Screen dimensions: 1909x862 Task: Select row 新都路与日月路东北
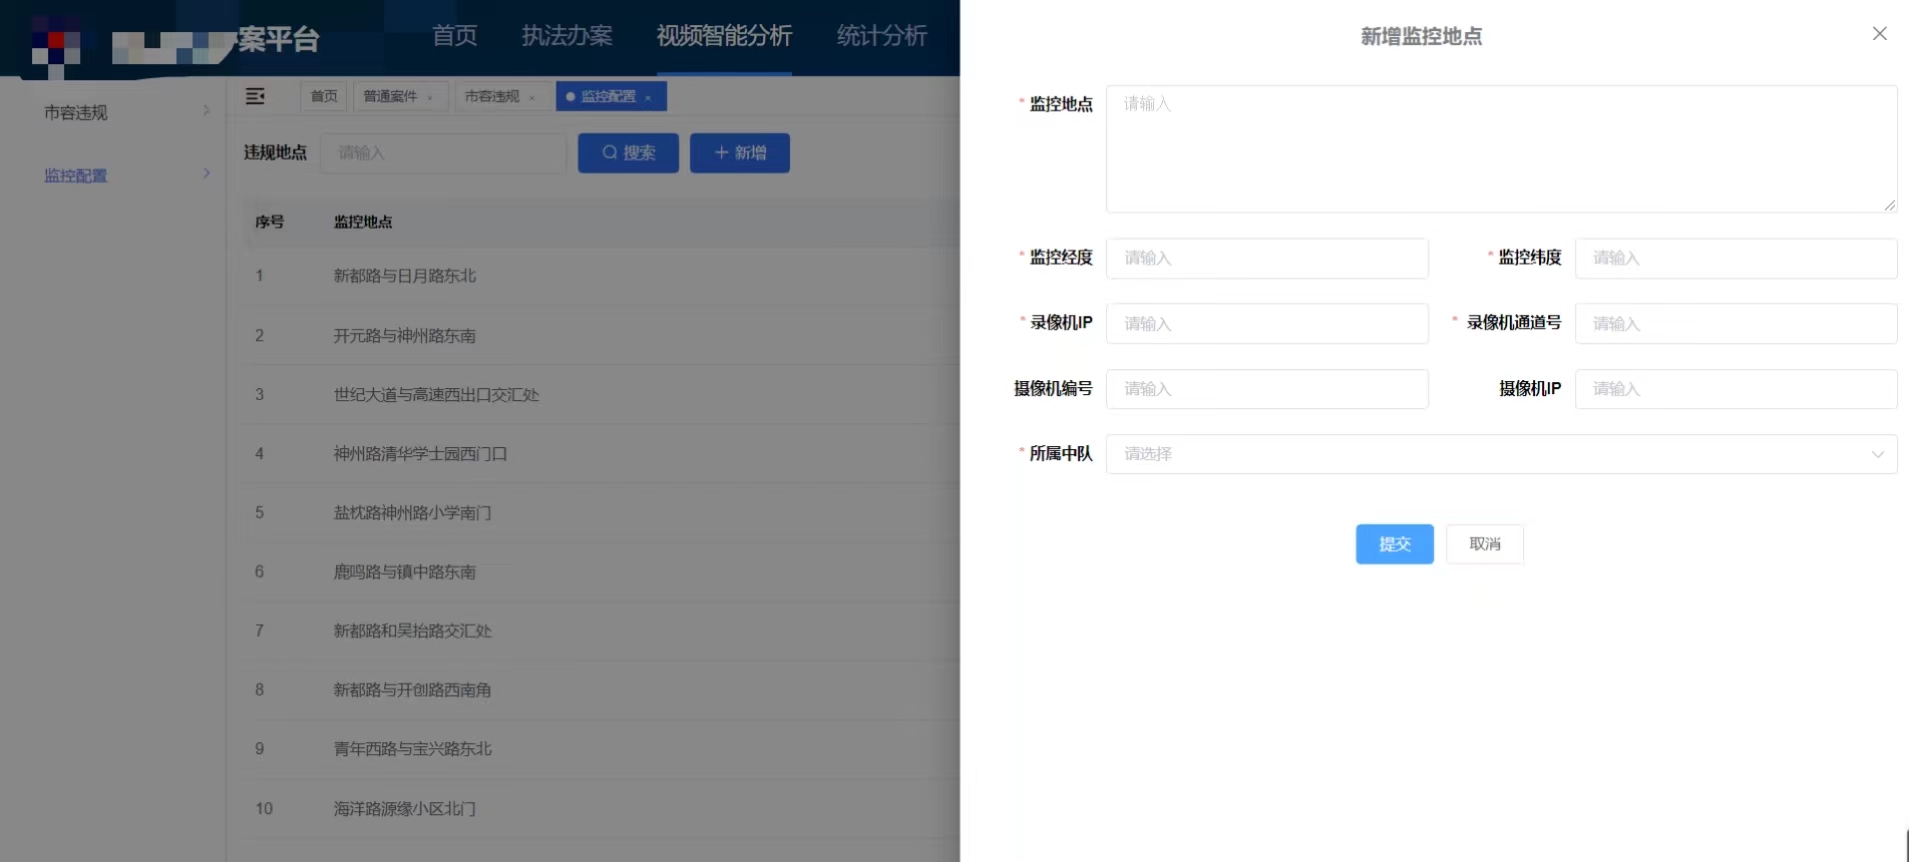tap(598, 276)
